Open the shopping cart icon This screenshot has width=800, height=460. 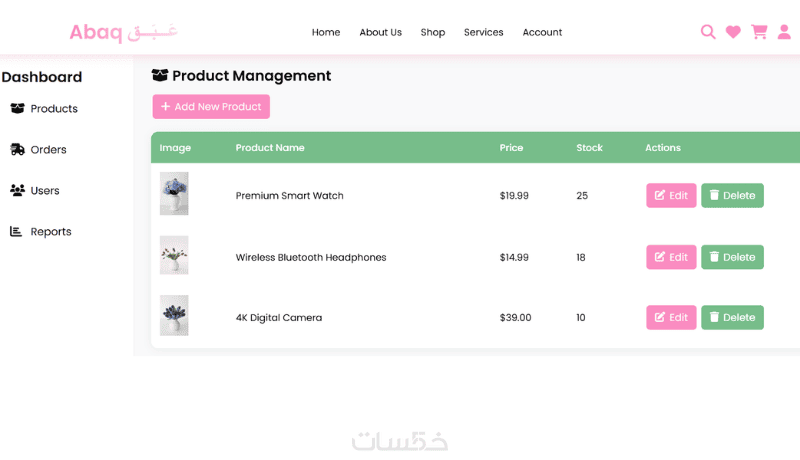[x=759, y=32]
